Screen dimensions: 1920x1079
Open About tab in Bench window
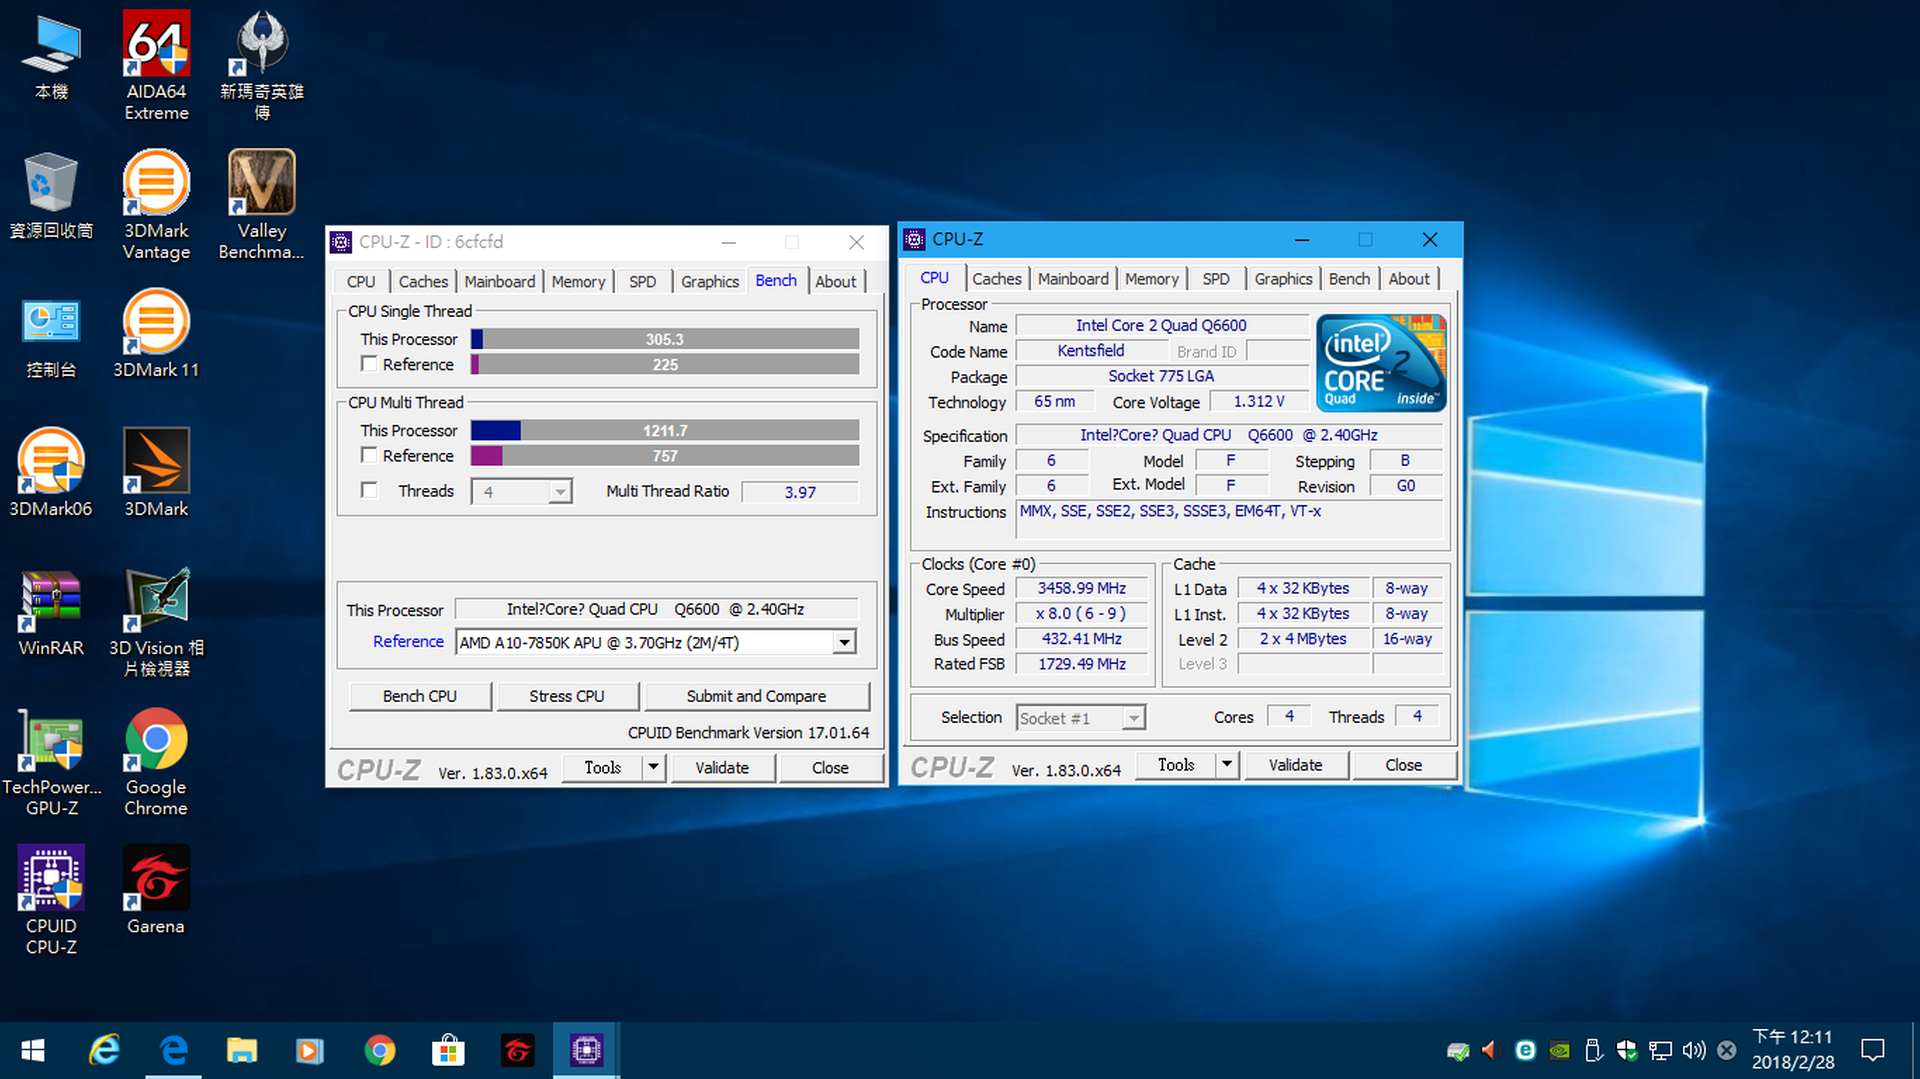pyautogui.click(x=835, y=282)
